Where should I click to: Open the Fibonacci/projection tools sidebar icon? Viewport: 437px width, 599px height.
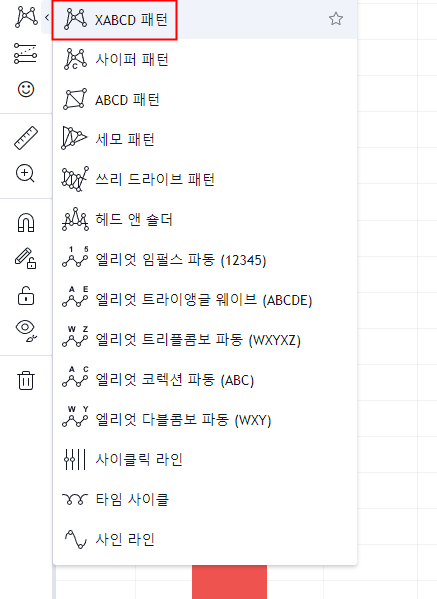tap(26, 53)
